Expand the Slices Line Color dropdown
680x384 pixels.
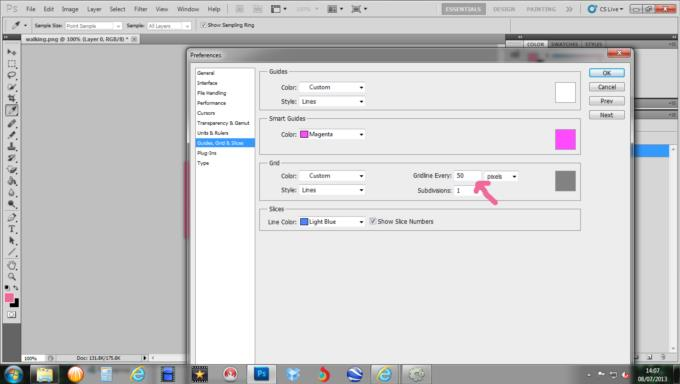(332, 222)
